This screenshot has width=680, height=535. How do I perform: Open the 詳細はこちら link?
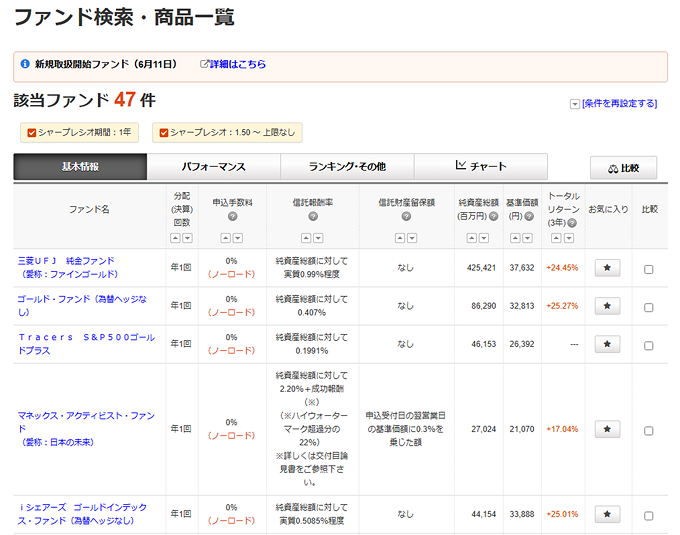[x=237, y=64]
